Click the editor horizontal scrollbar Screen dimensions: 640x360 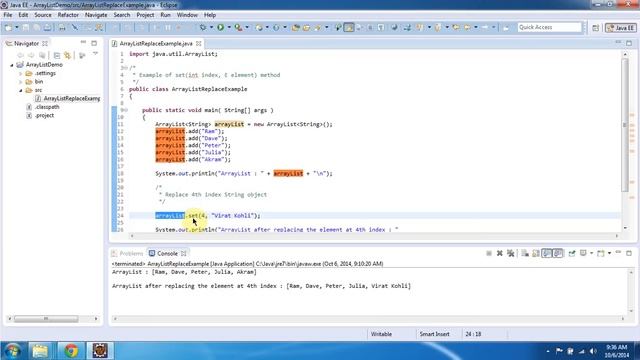[x=374, y=236]
